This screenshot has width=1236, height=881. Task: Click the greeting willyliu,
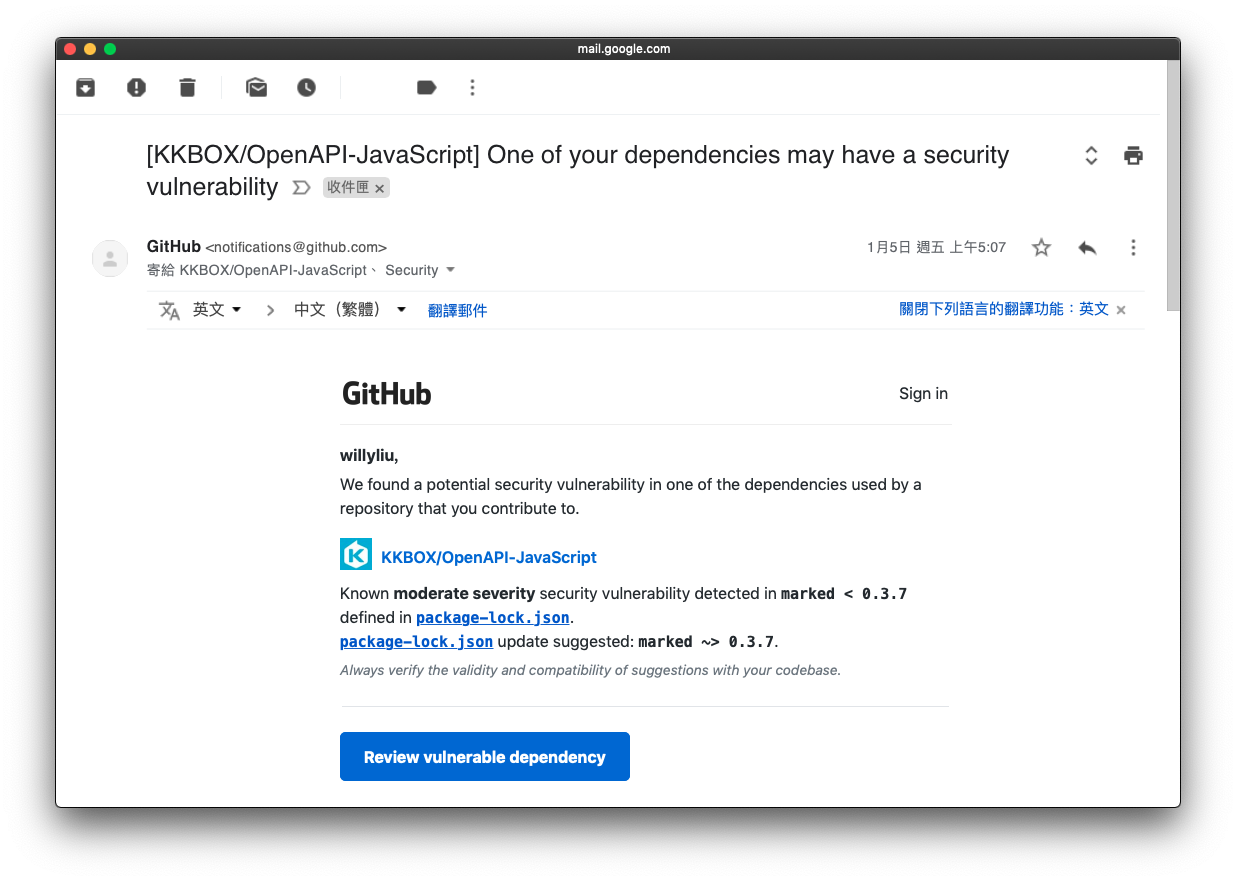click(369, 456)
